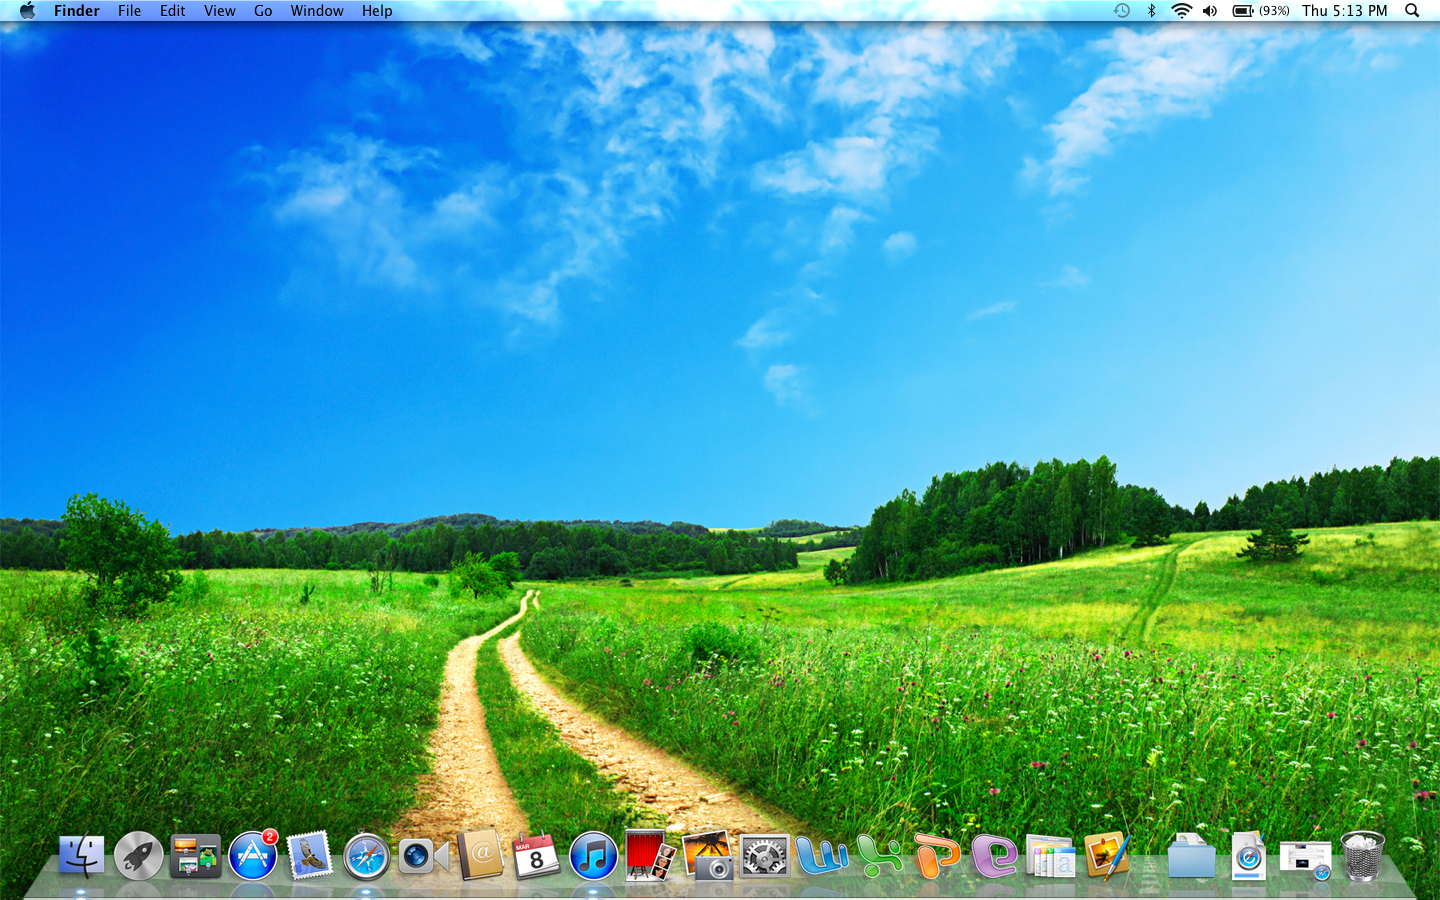1440x900 pixels.
Task: Click the clock showing Thu 5:13 PM
Action: pyautogui.click(x=1344, y=11)
